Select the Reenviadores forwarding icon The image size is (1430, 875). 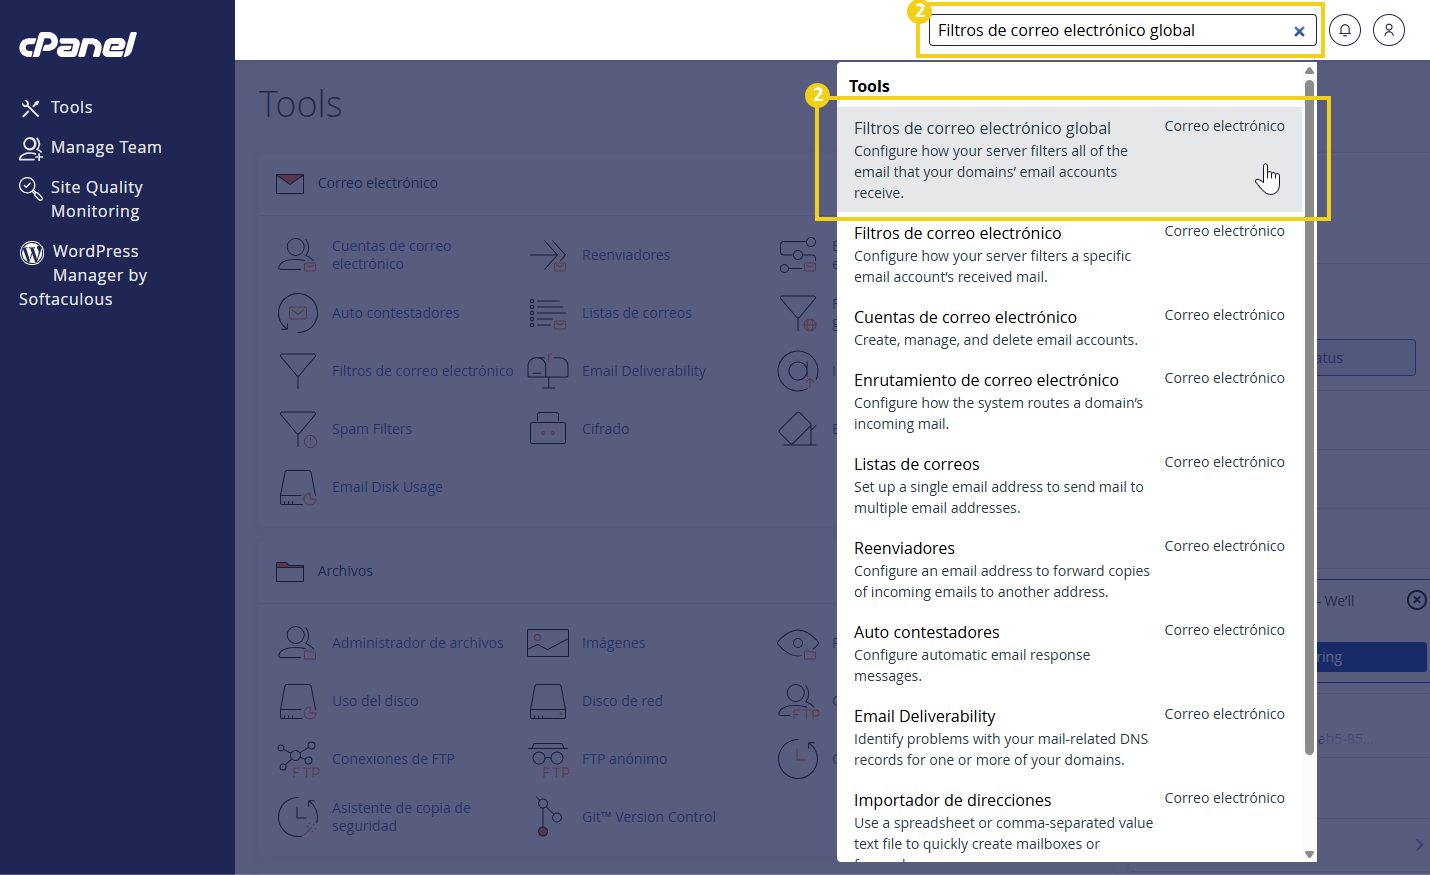point(548,255)
